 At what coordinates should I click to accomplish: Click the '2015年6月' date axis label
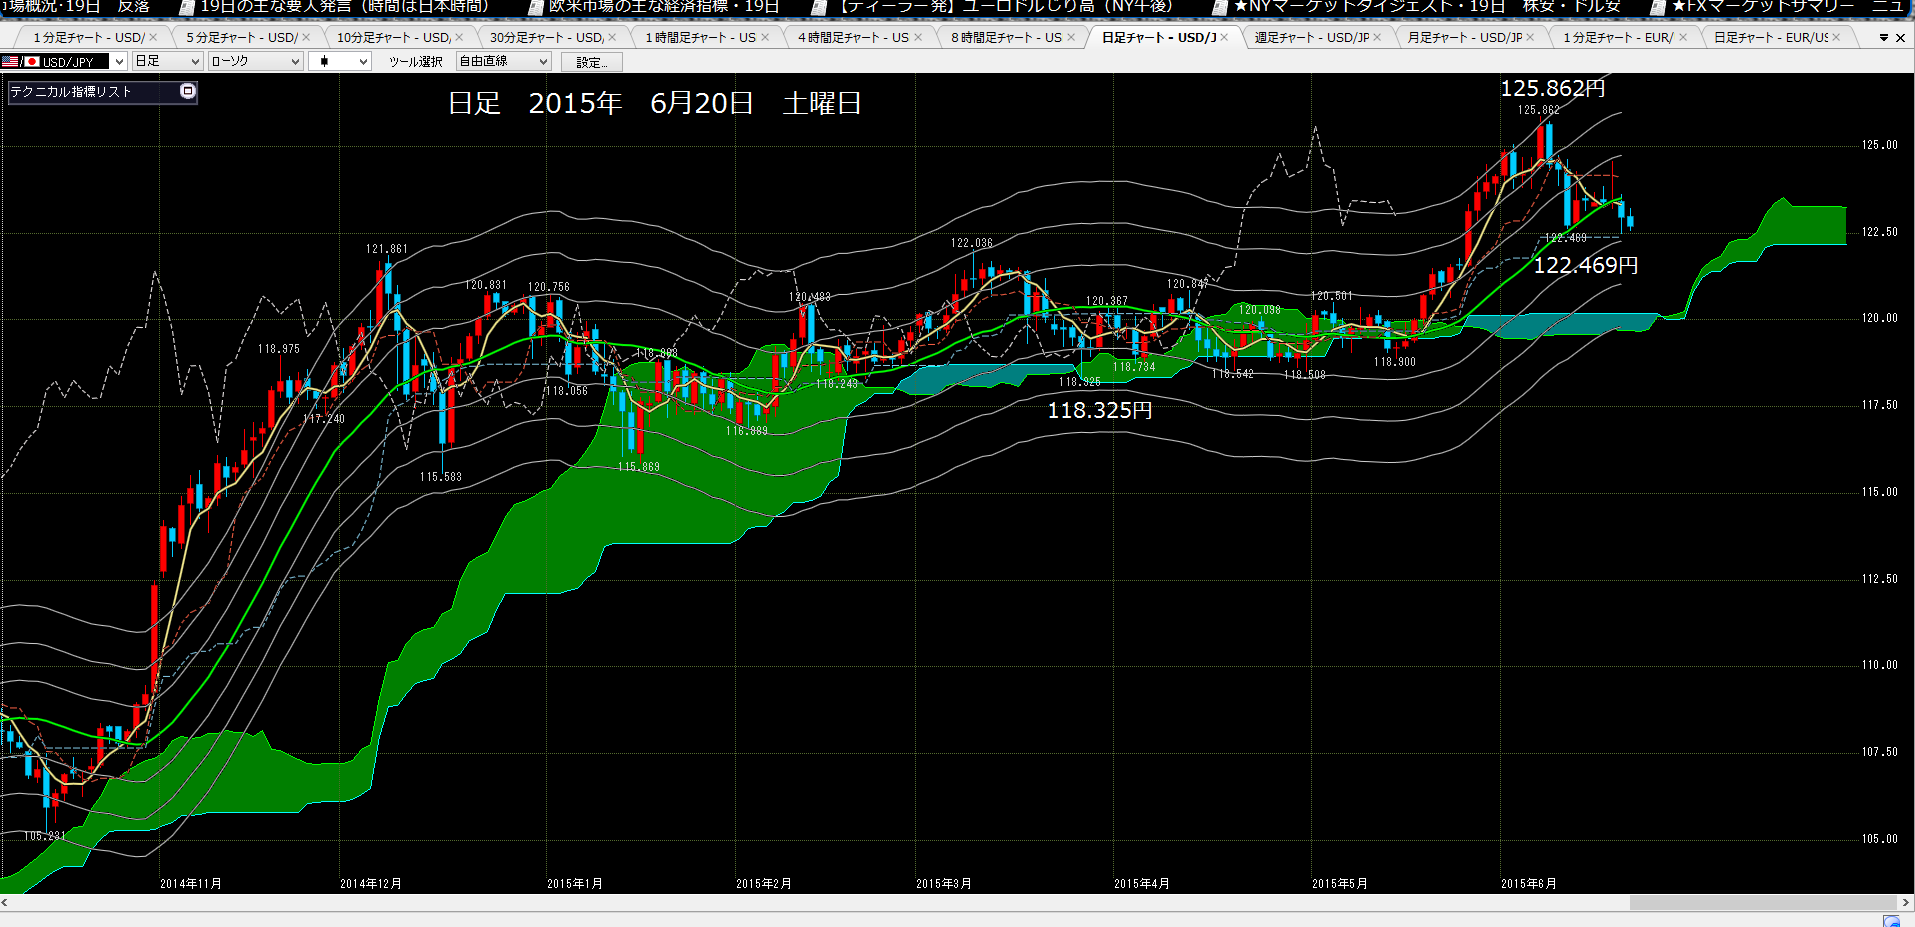[1528, 884]
